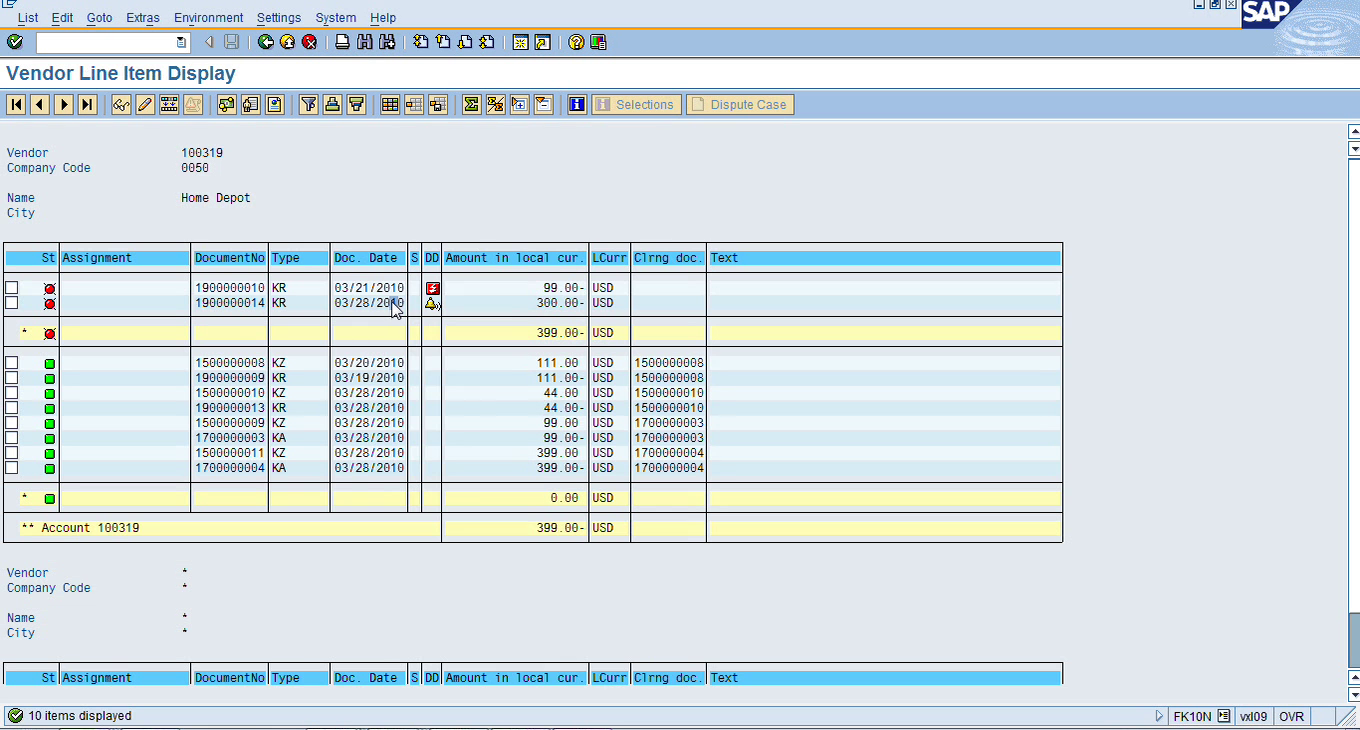Image resolution: width=1360 pixels, height=730 pixels.
Task: Click the Print icon in standard toolbar
Action: tap(343, 42)
